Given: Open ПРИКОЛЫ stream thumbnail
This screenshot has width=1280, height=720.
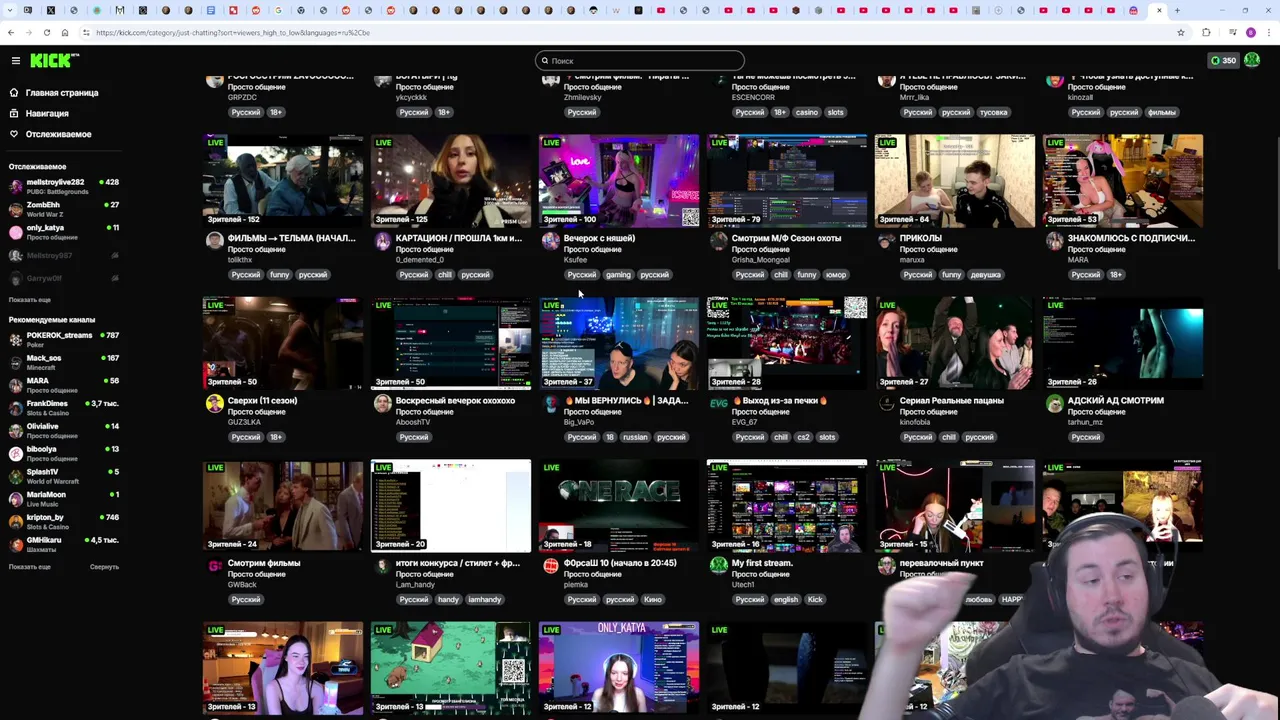Looking at the screenshot, I should (x=955, y=181).
